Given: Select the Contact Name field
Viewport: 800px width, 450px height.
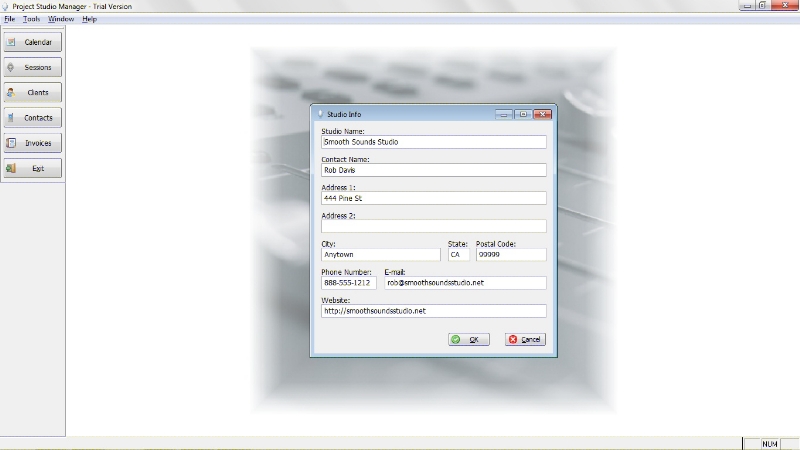Looking at the screenshot, I should pyautogui.click(x=433, y=170).
